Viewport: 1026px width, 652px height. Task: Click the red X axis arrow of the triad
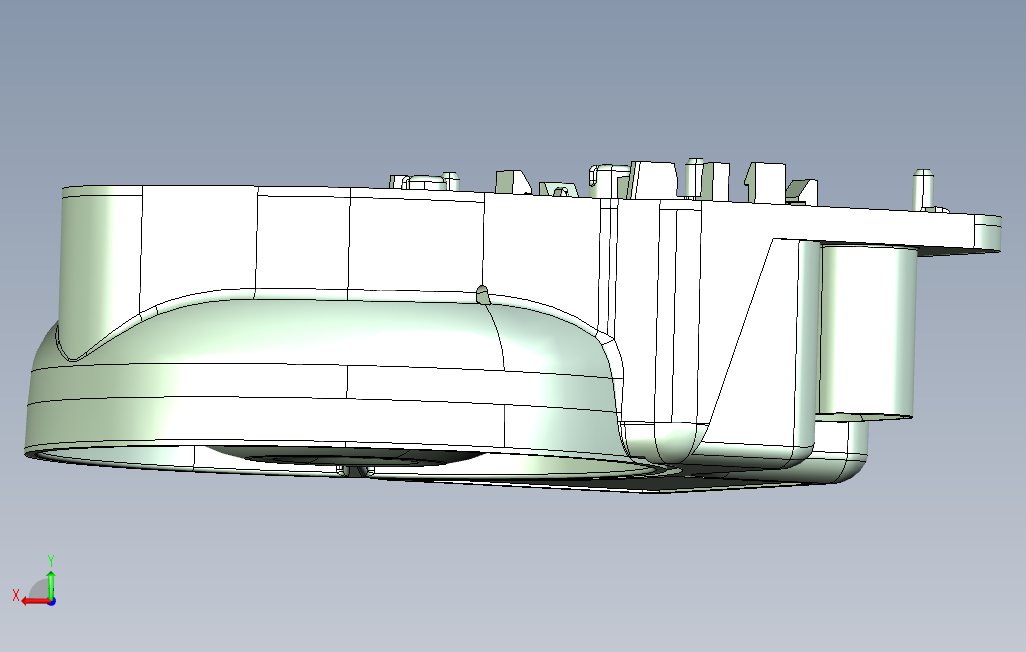pyautogui.click(x=36, y=600)
